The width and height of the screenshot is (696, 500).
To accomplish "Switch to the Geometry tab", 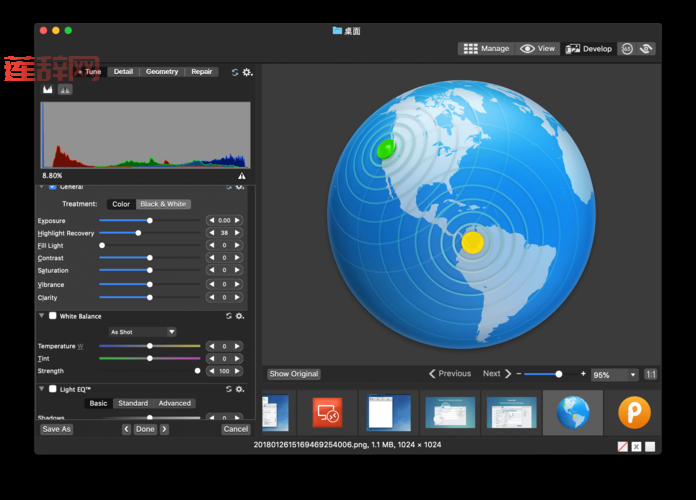I will (162, 72).
